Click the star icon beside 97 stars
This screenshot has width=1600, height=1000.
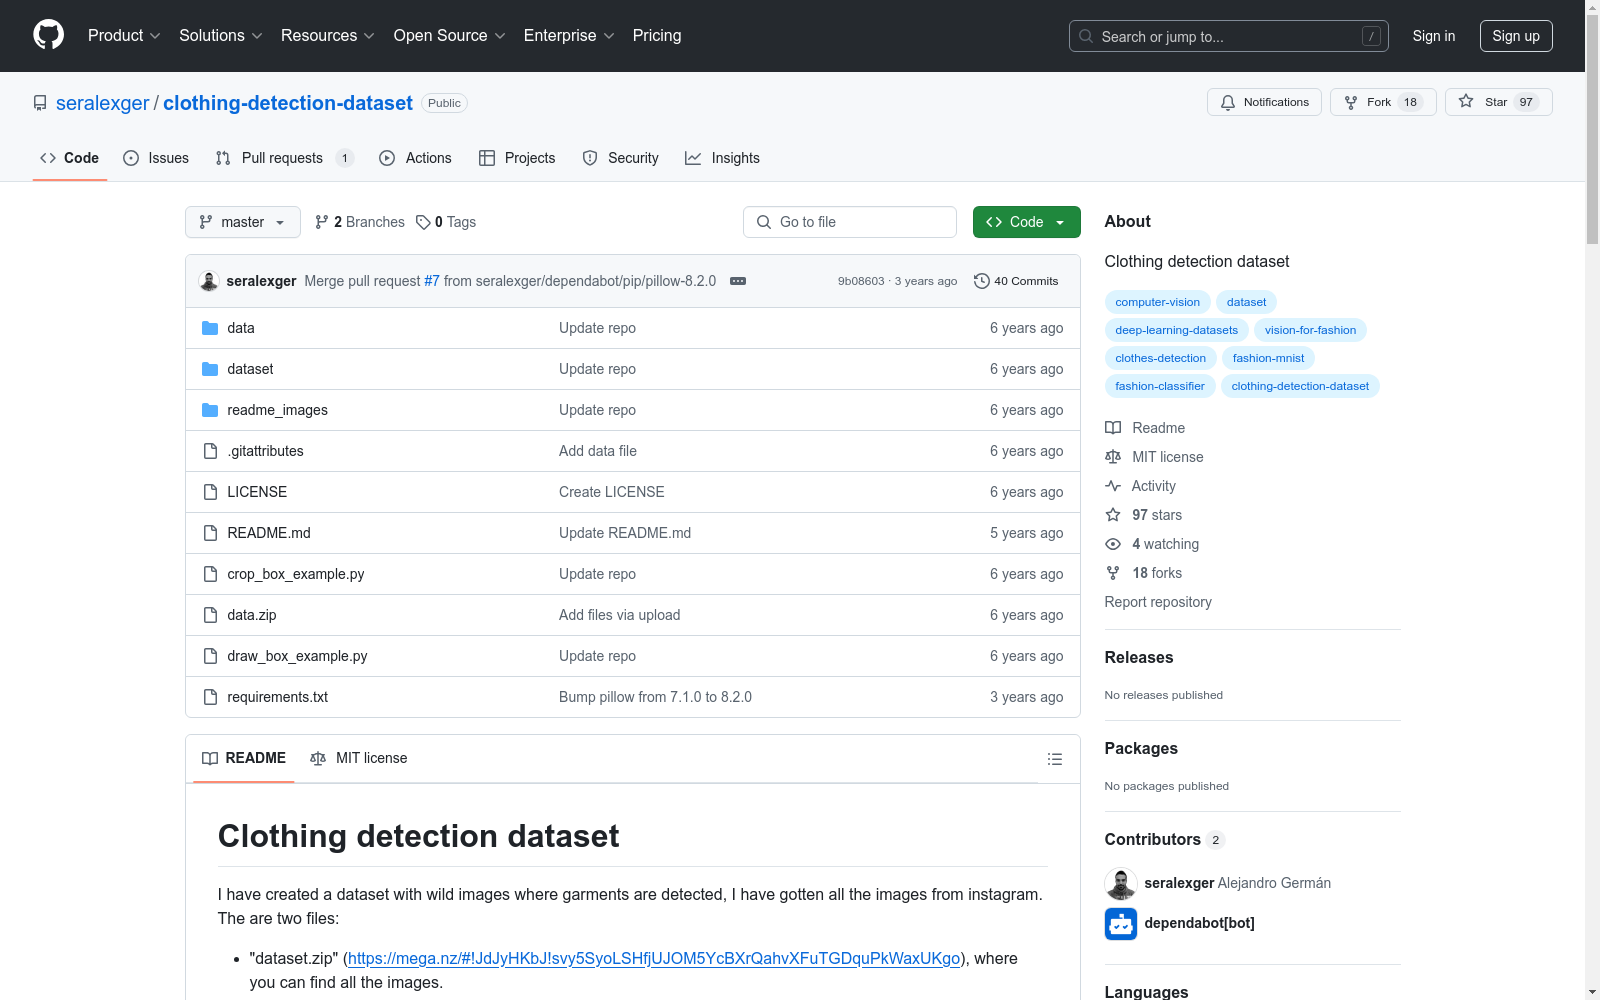tap(1113, 515)
